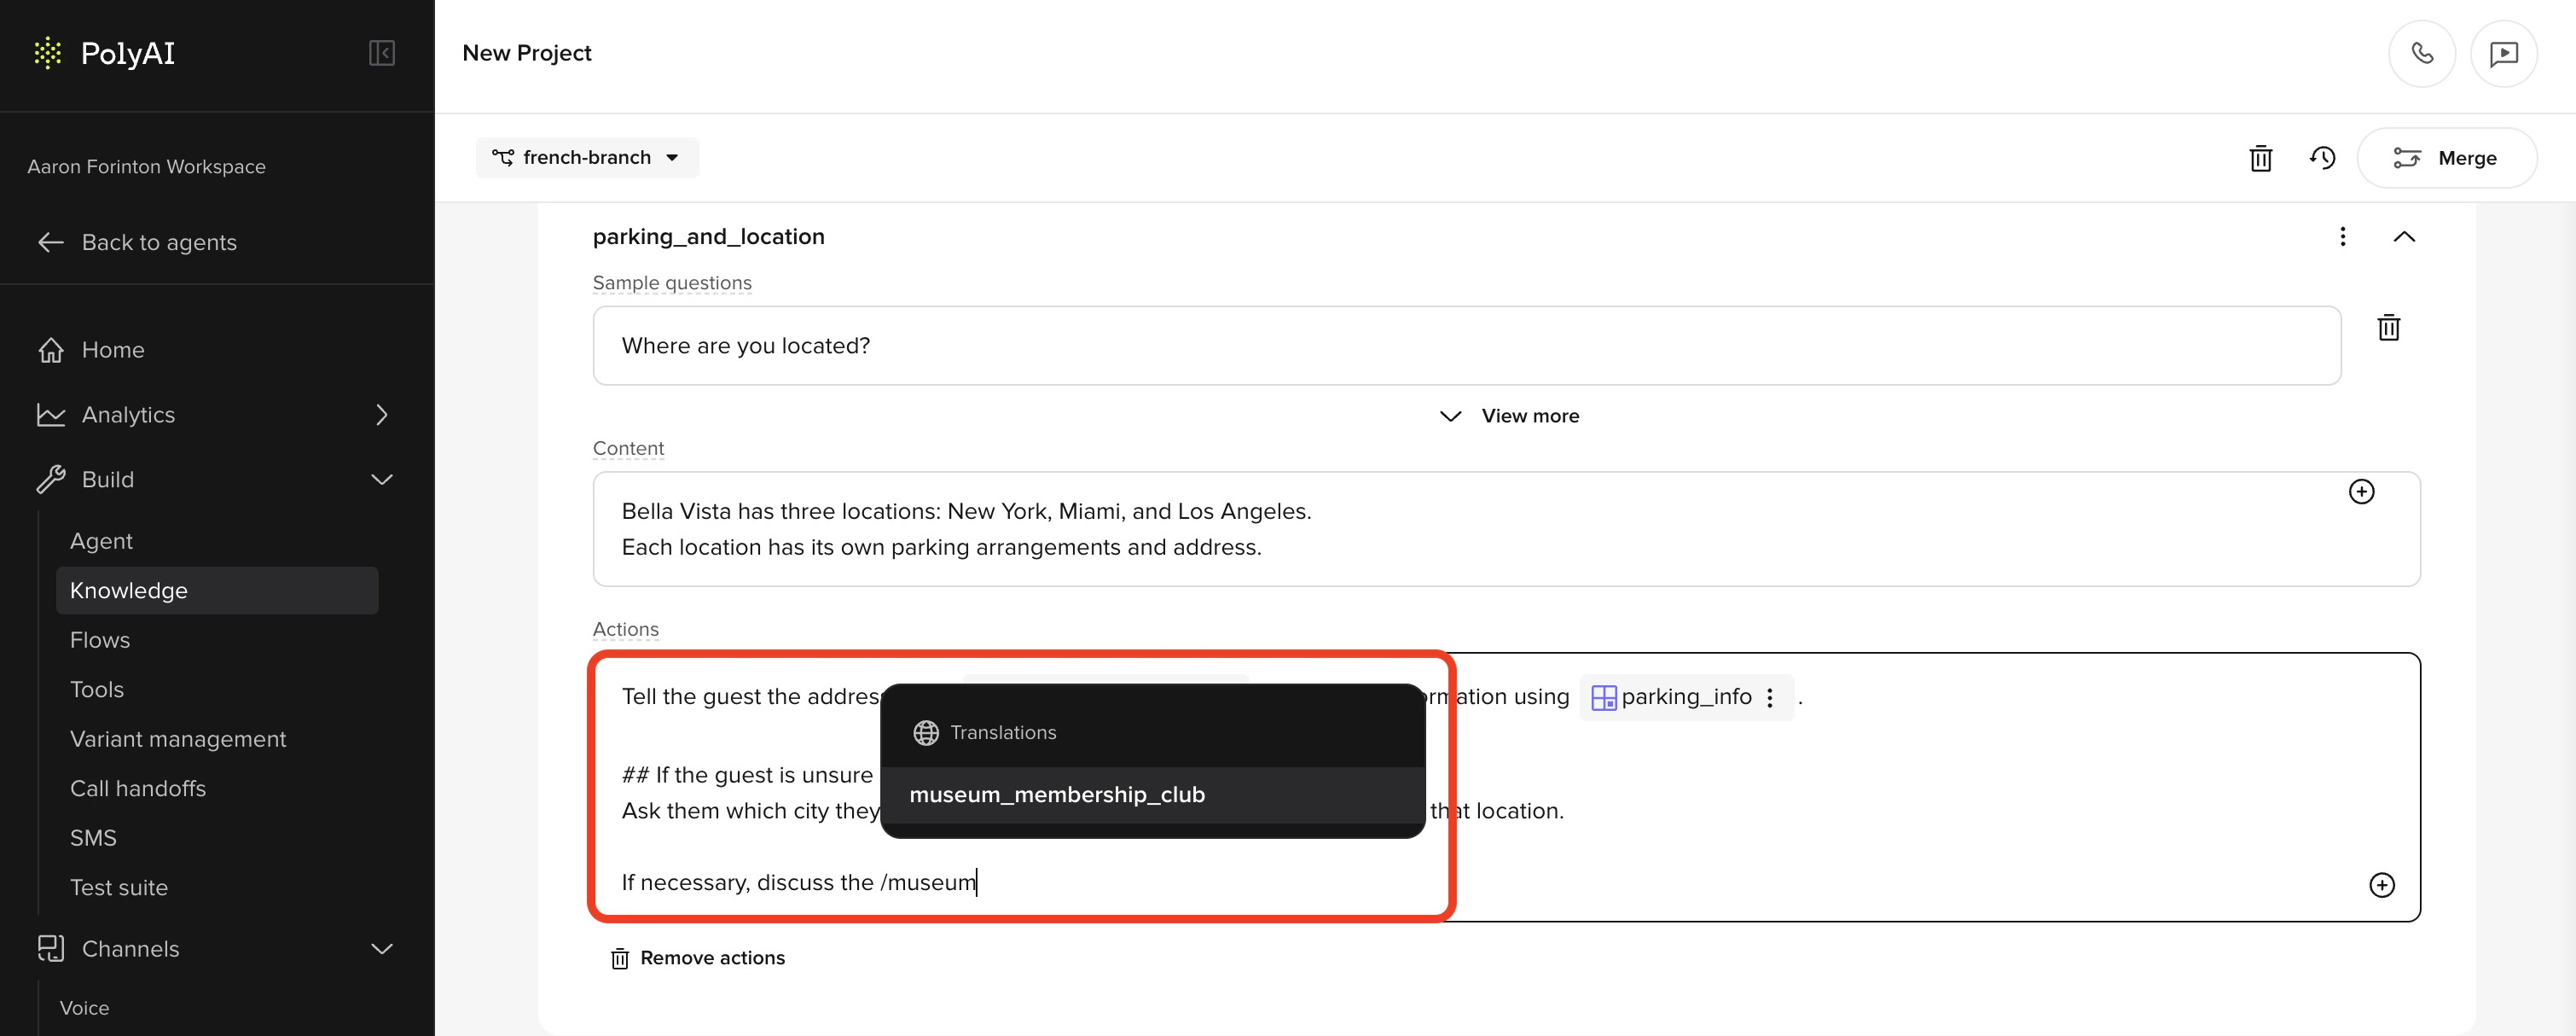Image resolution: width=2576 pixels, height=1036 pixels.
Task: Click plus icon in Actions box
Action: point(2381,885)
